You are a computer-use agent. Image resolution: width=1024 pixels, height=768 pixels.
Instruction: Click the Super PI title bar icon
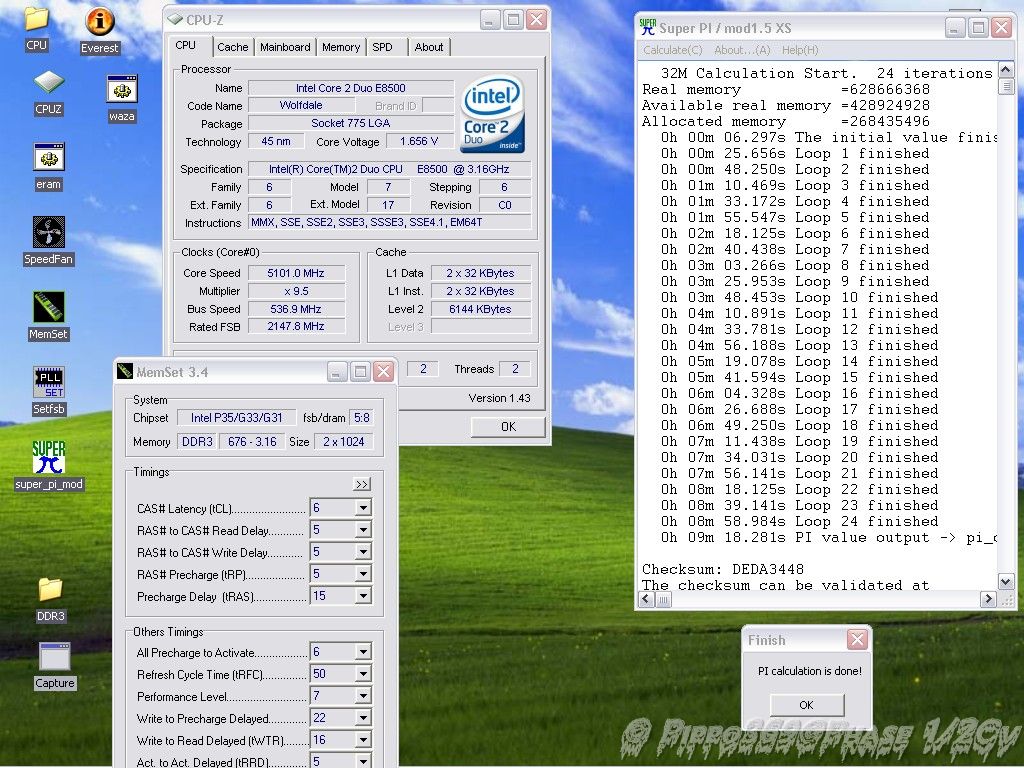pyautogui.click(x=648, y=27)
